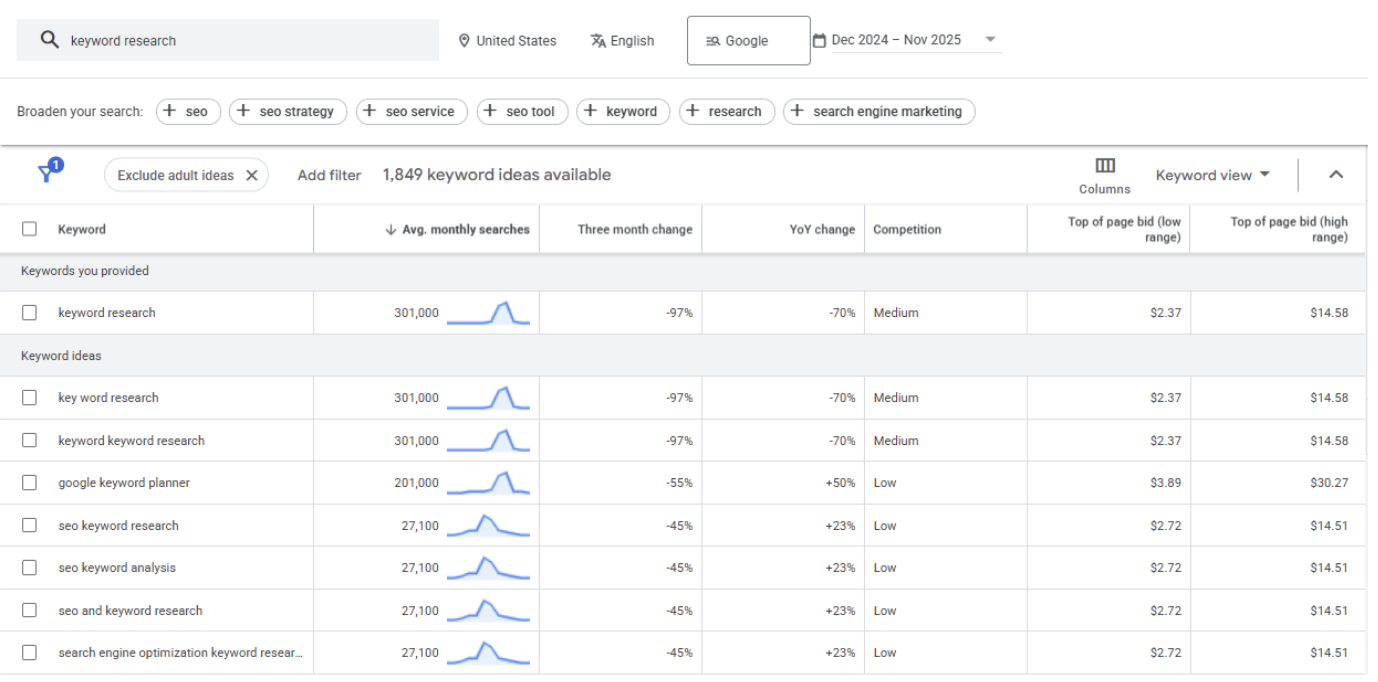Toggle the select-all keywords checkbox
Image resolution: width=1378 pixels, height=682 pixels.
pyautogui.click(x=28, y=228)
